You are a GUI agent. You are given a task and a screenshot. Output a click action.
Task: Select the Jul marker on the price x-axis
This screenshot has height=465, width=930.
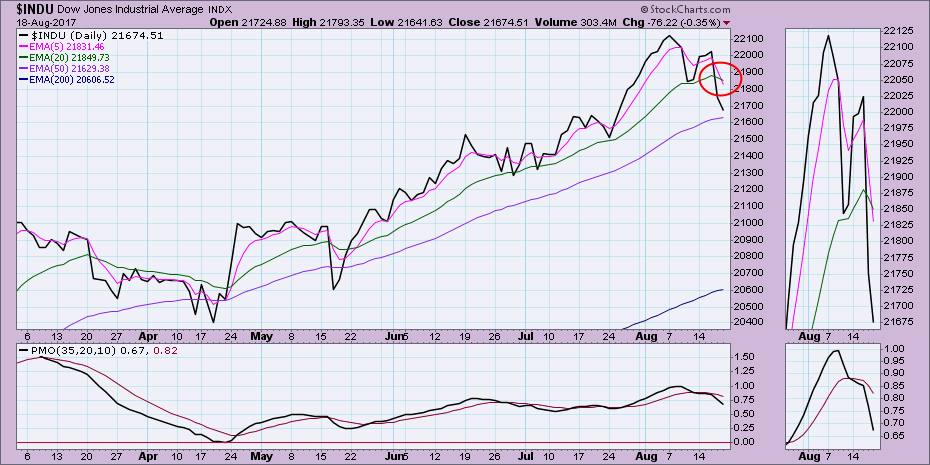(x=524, y=339)
